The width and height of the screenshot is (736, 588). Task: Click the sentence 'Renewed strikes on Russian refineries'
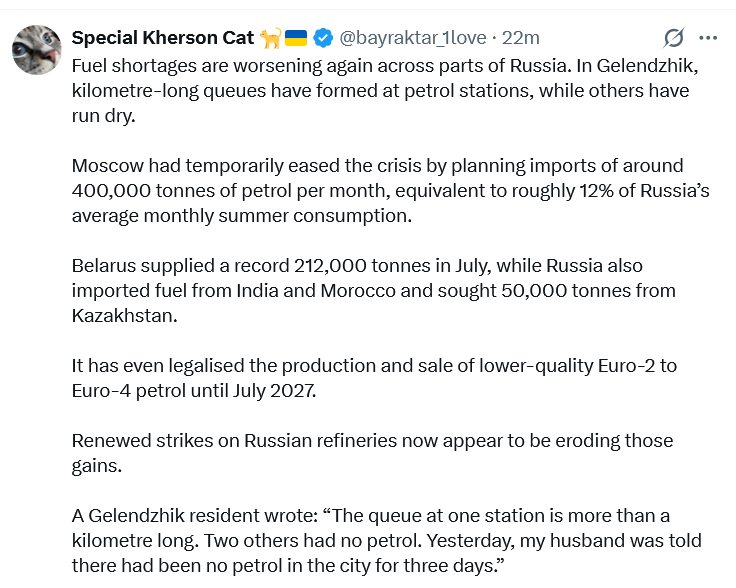pos(372,453)
